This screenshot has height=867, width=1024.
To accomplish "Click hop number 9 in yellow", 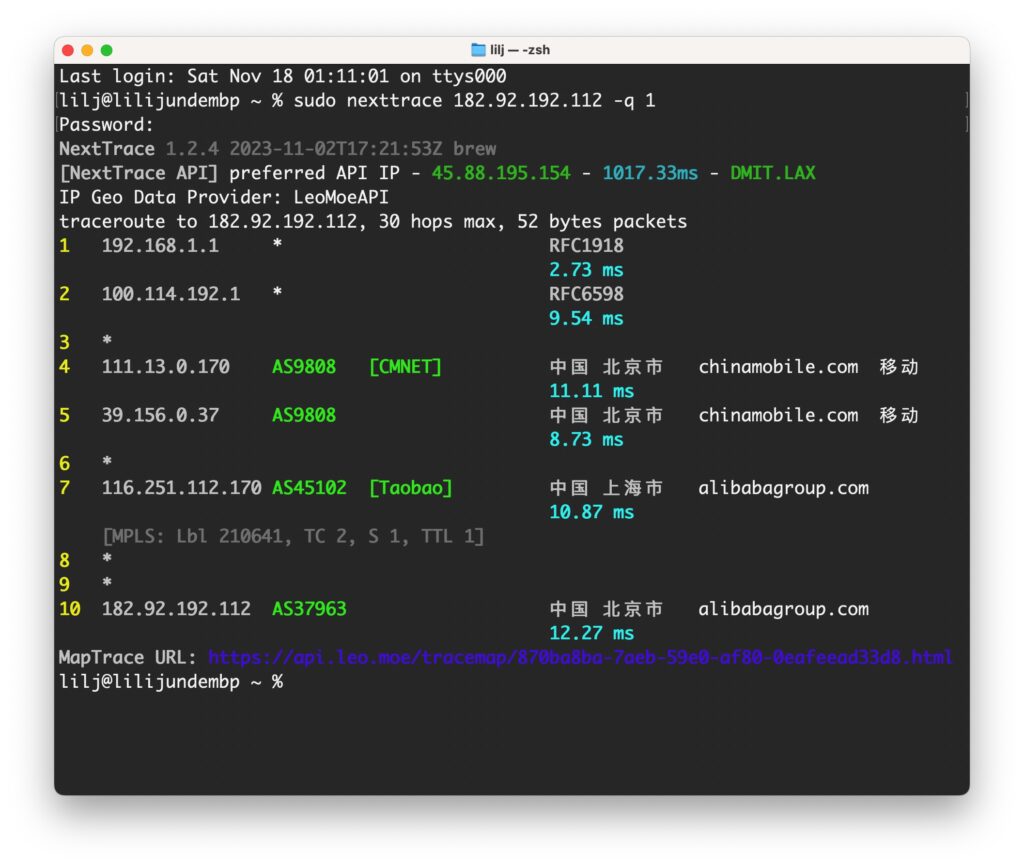I will click(x=64, y=583).
